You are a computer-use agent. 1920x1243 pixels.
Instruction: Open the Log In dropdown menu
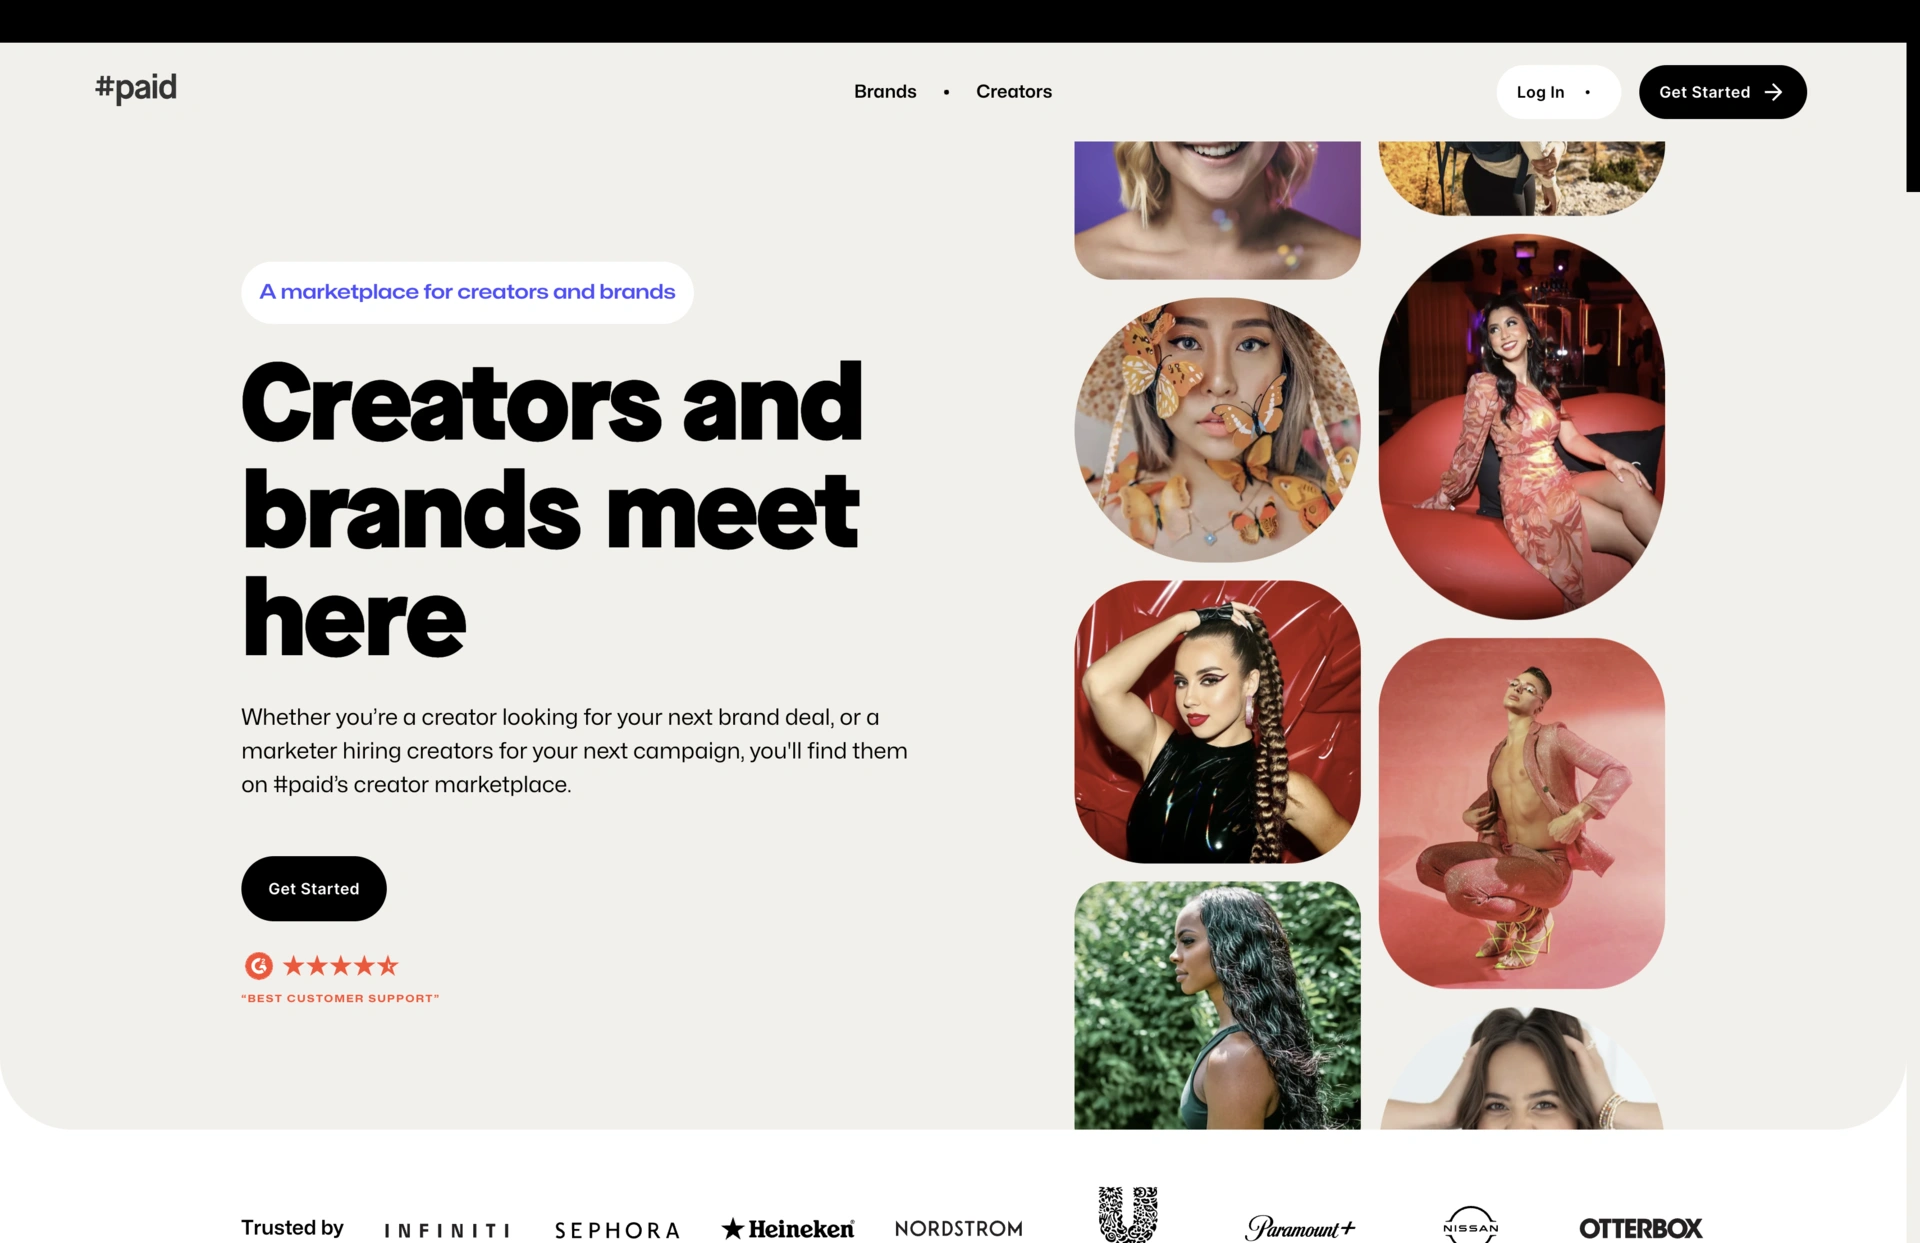1558,92
